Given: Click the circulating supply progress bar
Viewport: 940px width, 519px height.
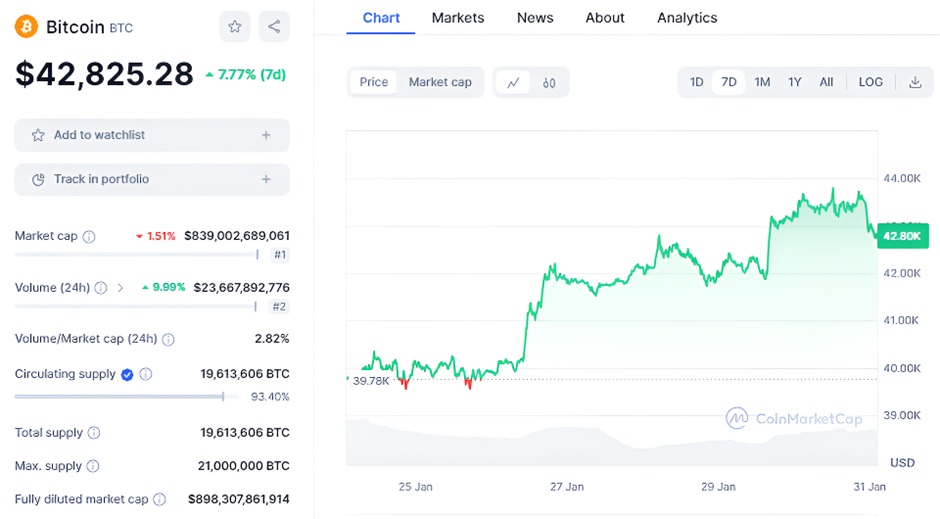Looking at the screenshot, I should [119, 397].
